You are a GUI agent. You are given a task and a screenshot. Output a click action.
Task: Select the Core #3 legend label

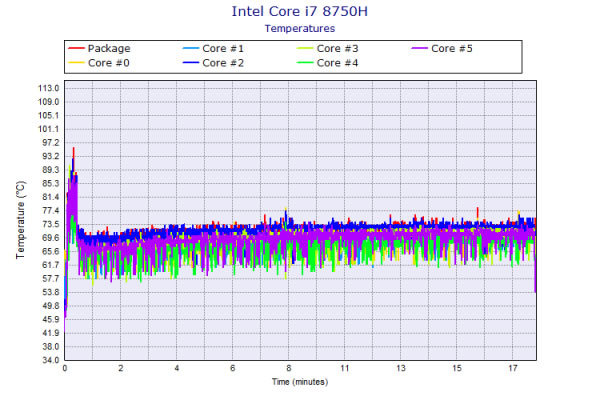click(338, 49)
